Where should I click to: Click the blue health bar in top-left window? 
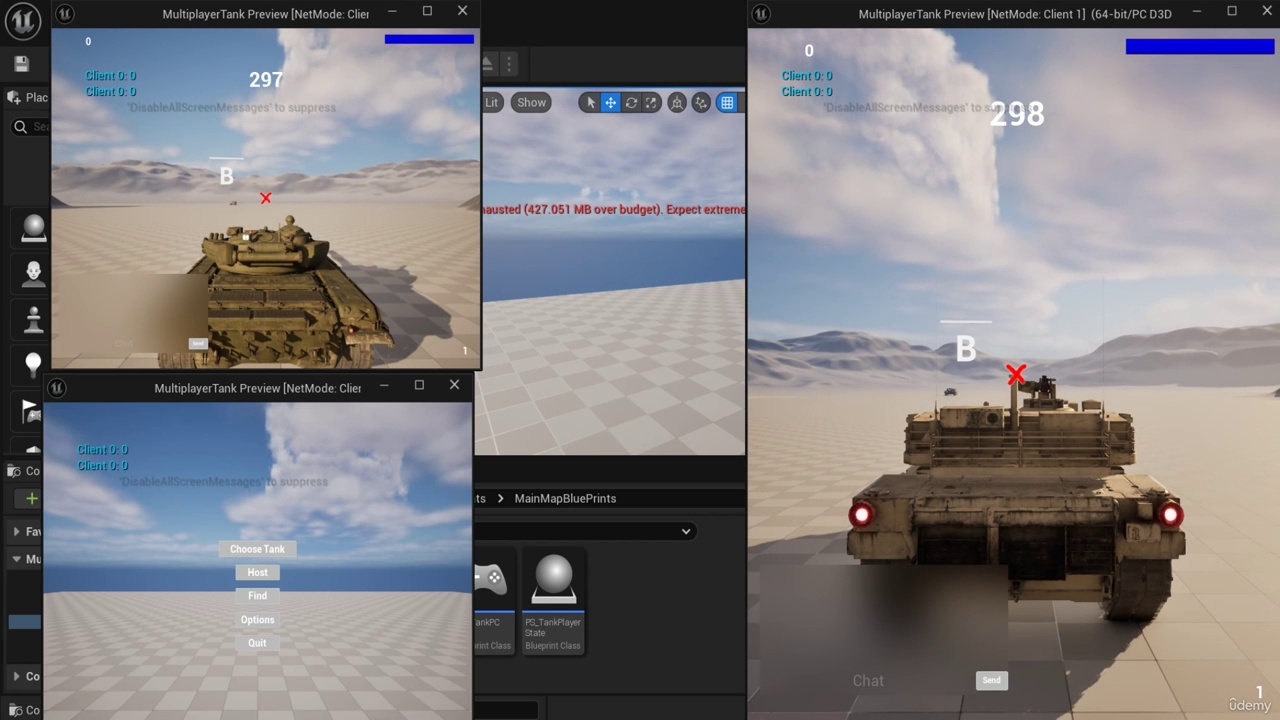click(x=429, y=39)
